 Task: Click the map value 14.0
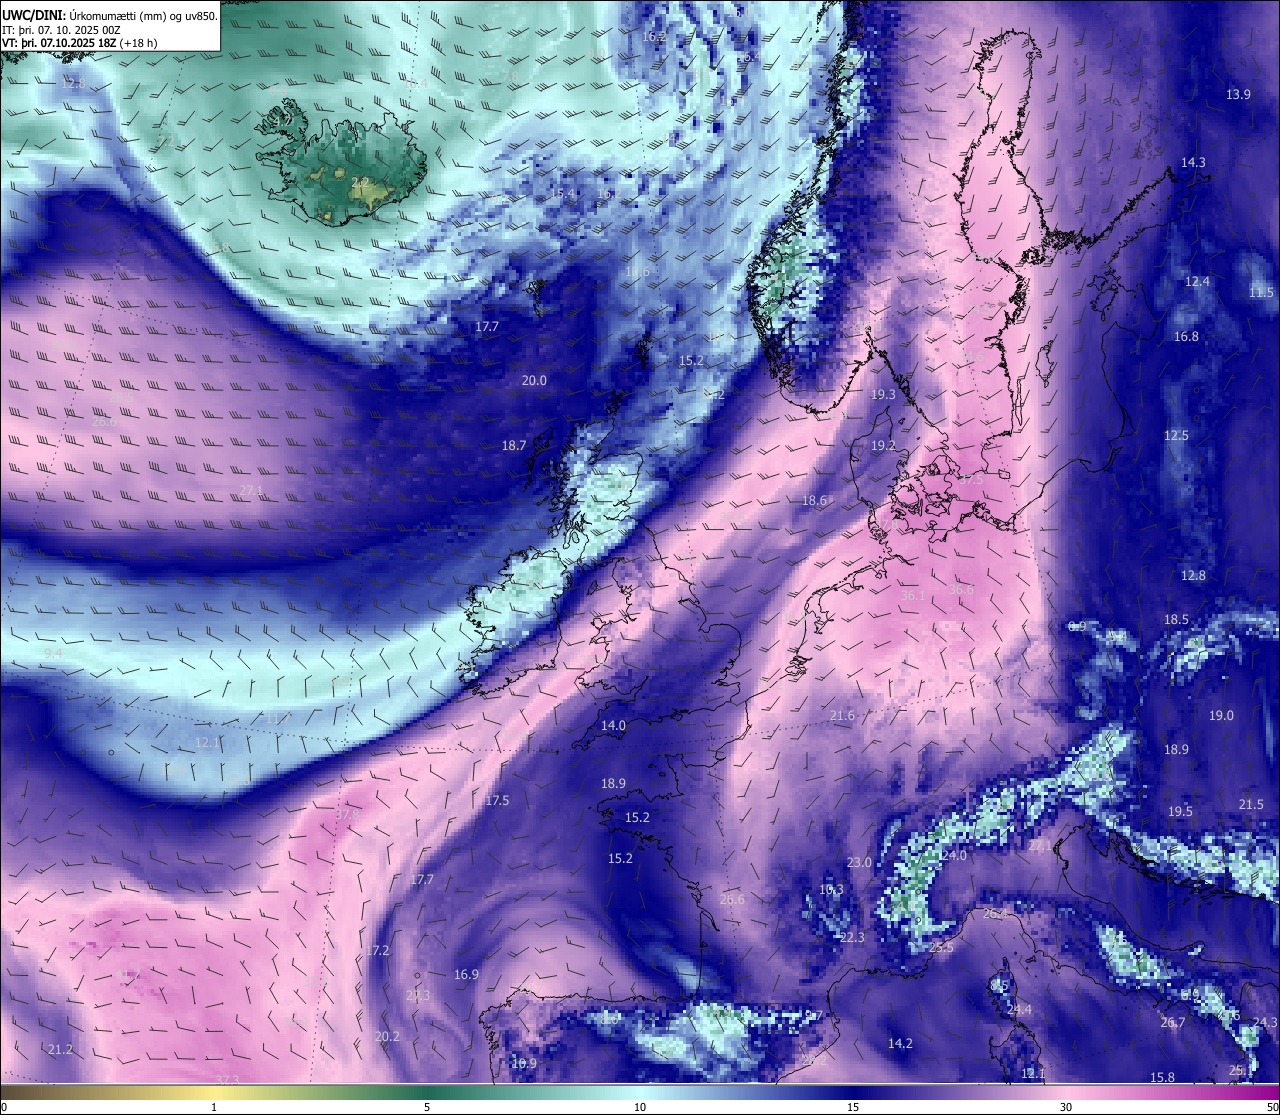click(613, 725)
